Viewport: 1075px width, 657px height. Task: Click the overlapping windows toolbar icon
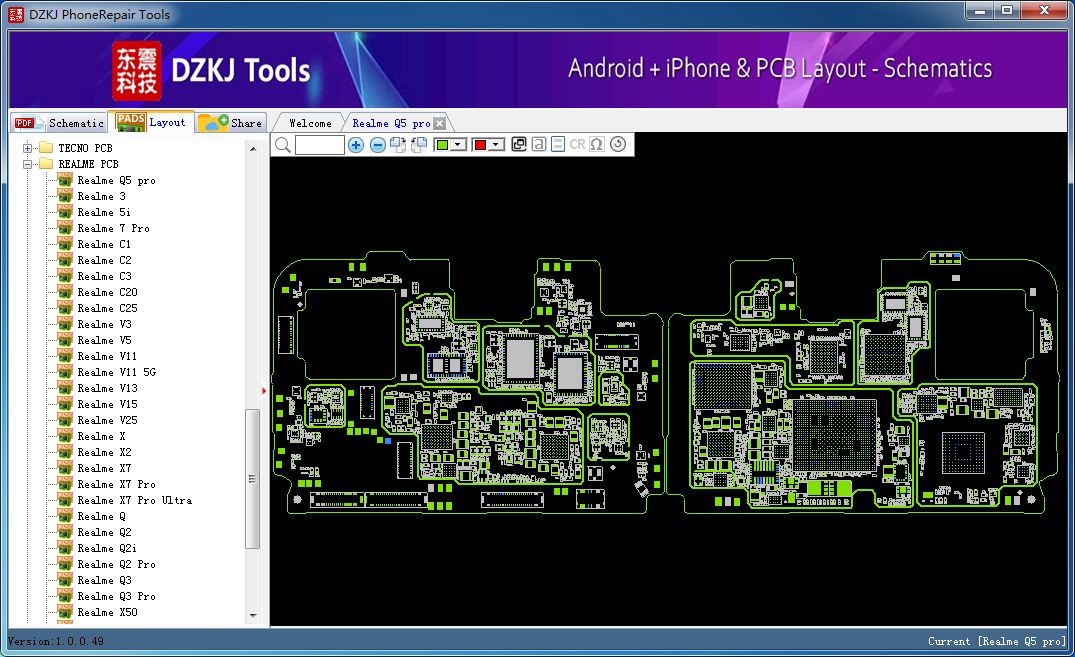tap(519, 145)
